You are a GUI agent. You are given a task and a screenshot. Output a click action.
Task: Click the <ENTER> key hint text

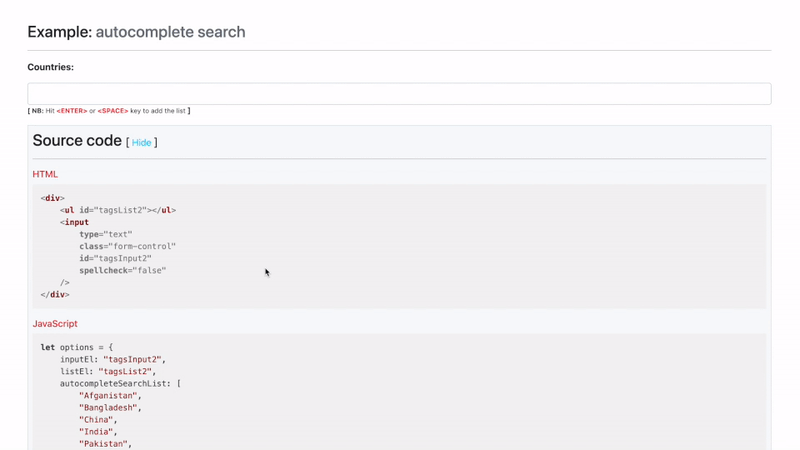tap(72, 111)
